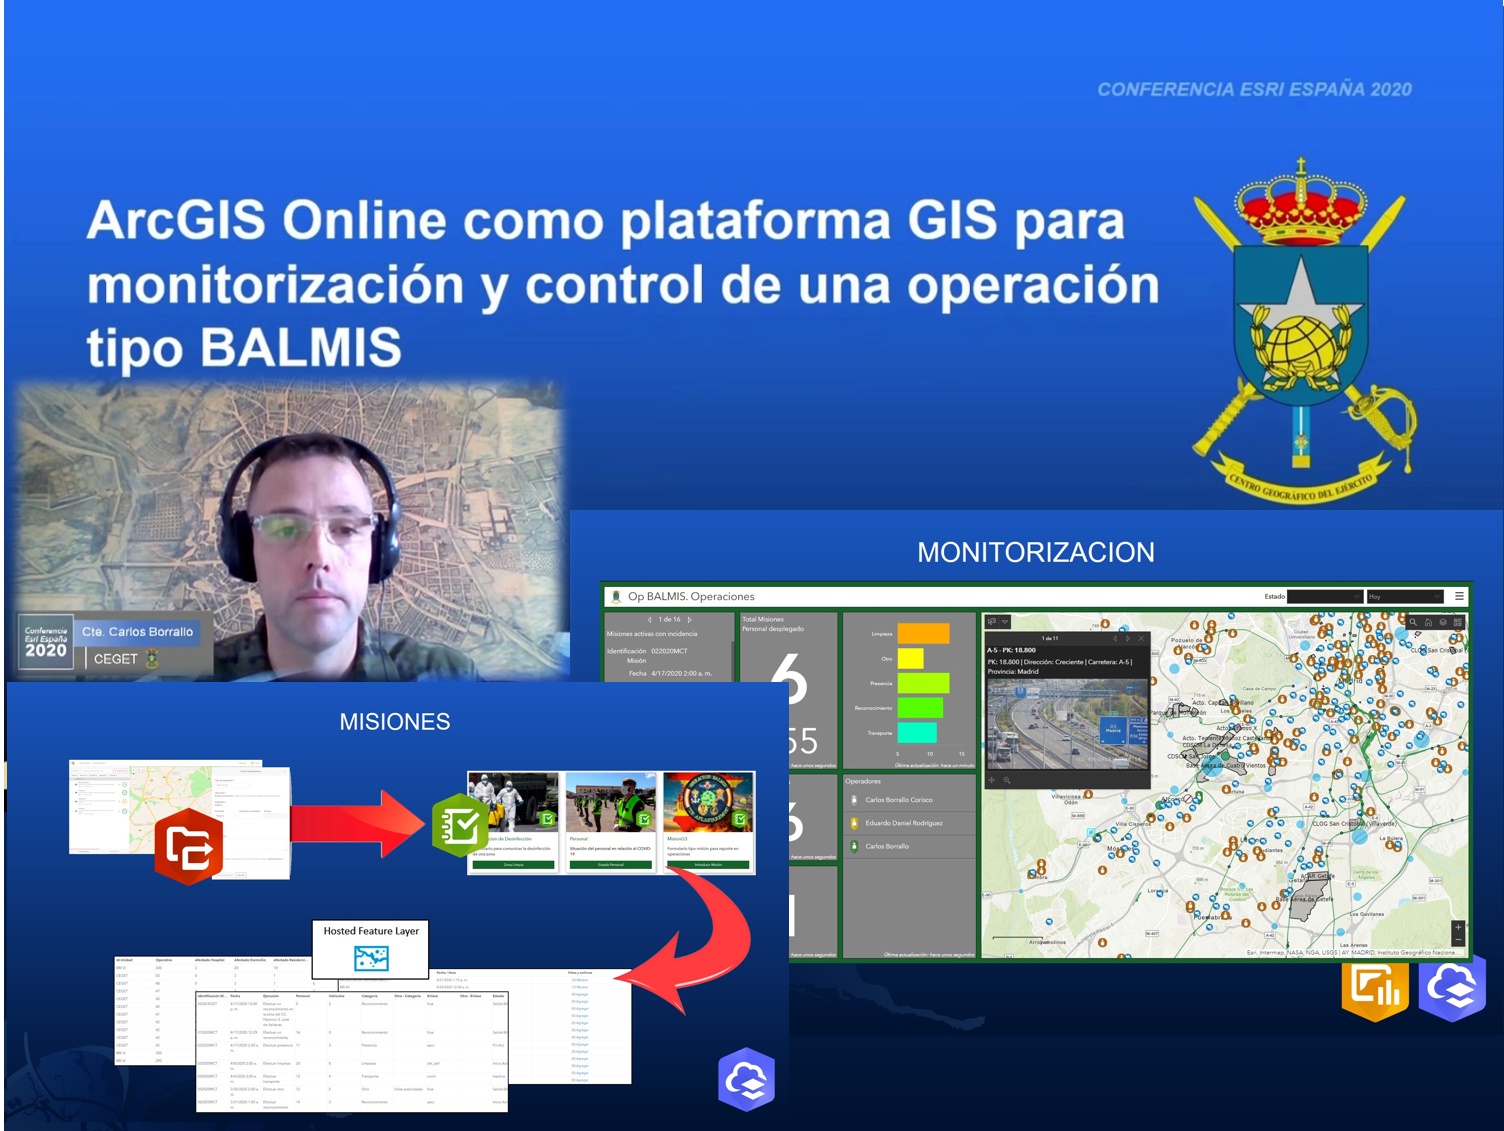Zoom in on the map with plus button
This screenshot has height=1131, width=1504.
pos(1458,927)
